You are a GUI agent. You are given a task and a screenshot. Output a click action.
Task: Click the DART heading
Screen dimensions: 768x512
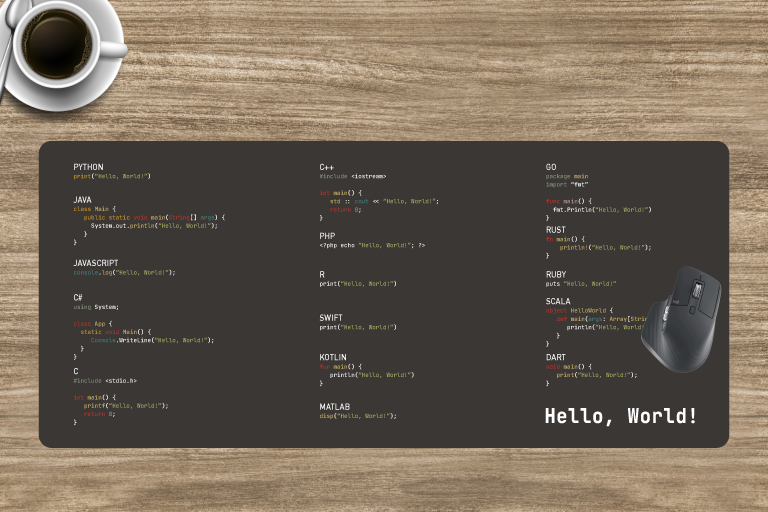point(555,358)
